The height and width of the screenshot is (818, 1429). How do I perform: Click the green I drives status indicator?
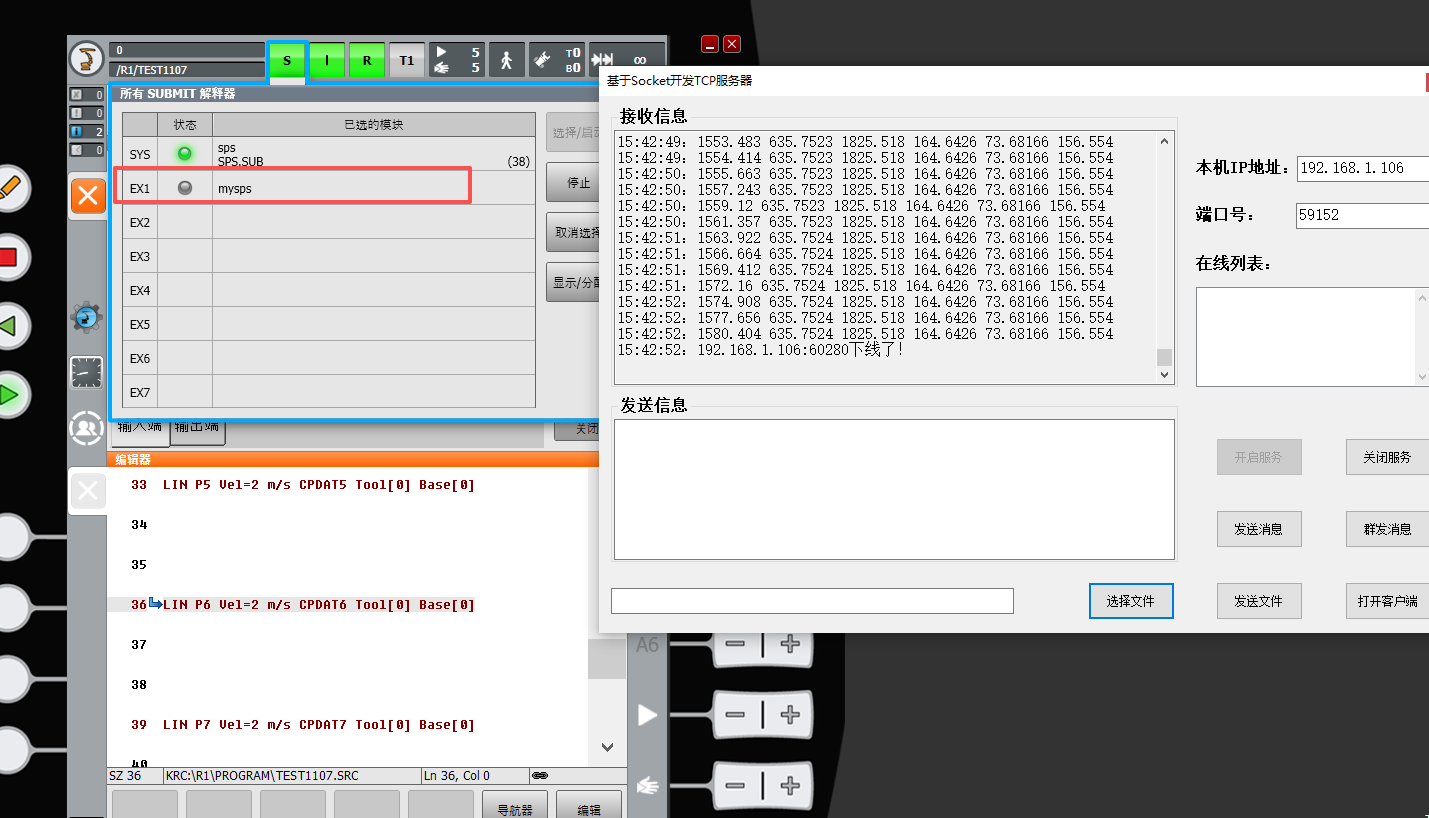point(327,61)
